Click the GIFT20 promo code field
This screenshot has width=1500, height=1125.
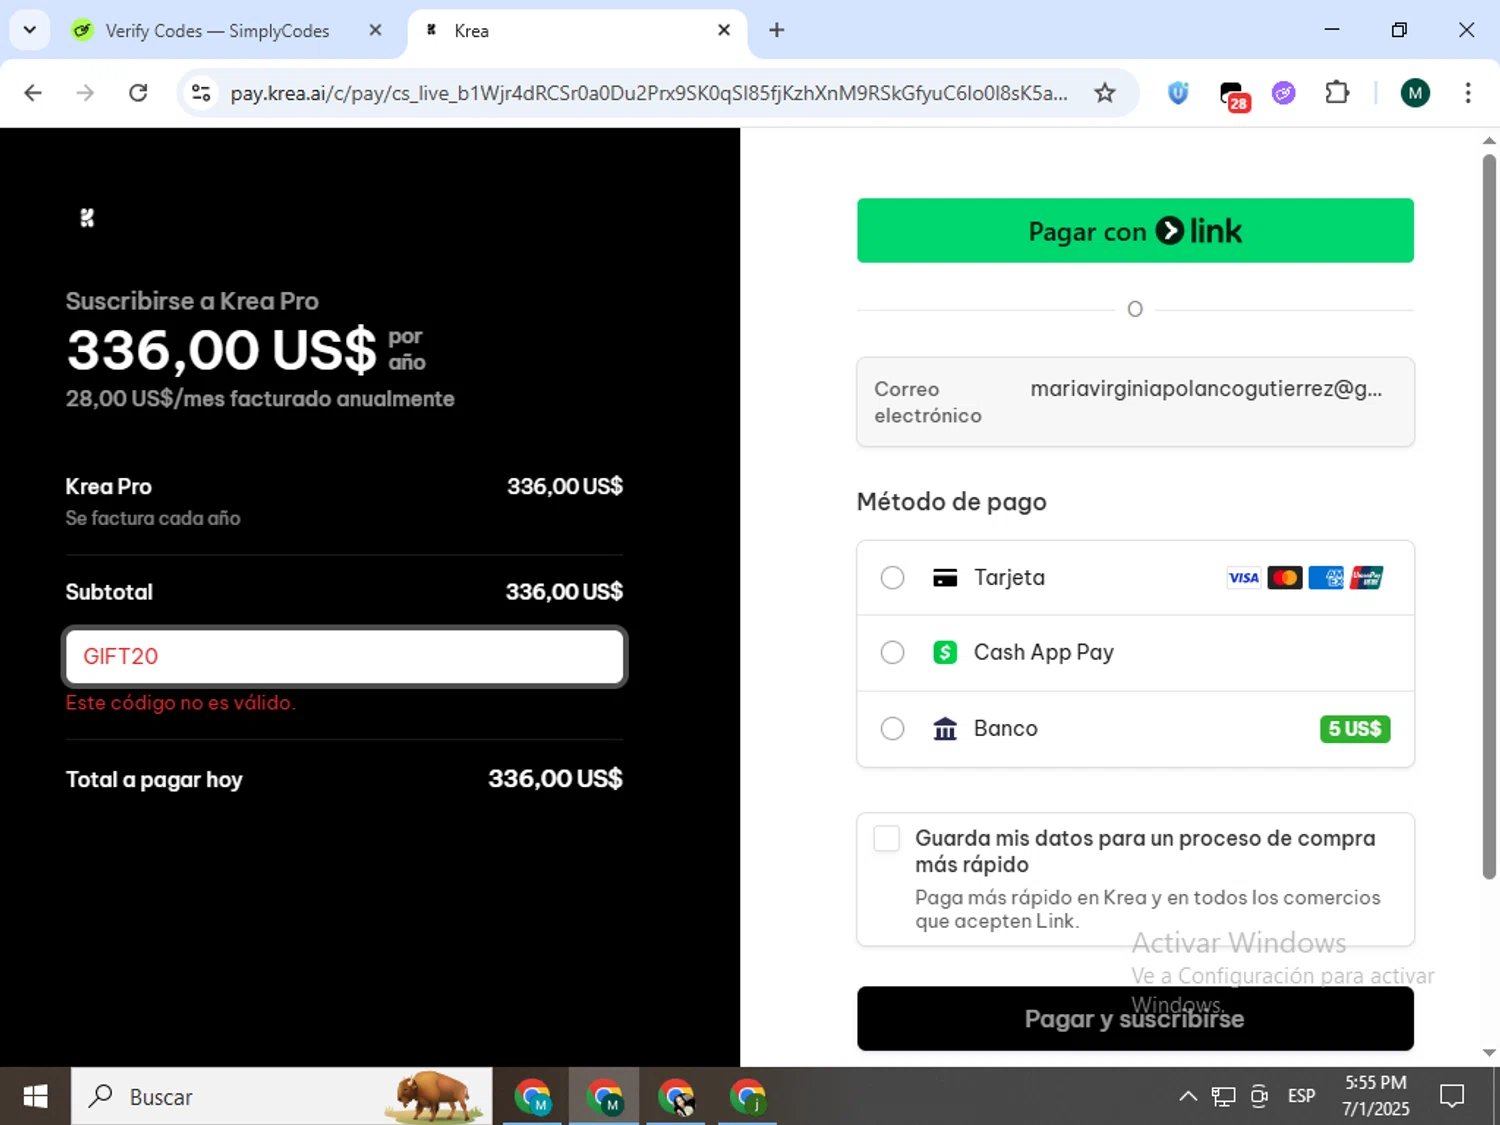[x=344, y=657]
